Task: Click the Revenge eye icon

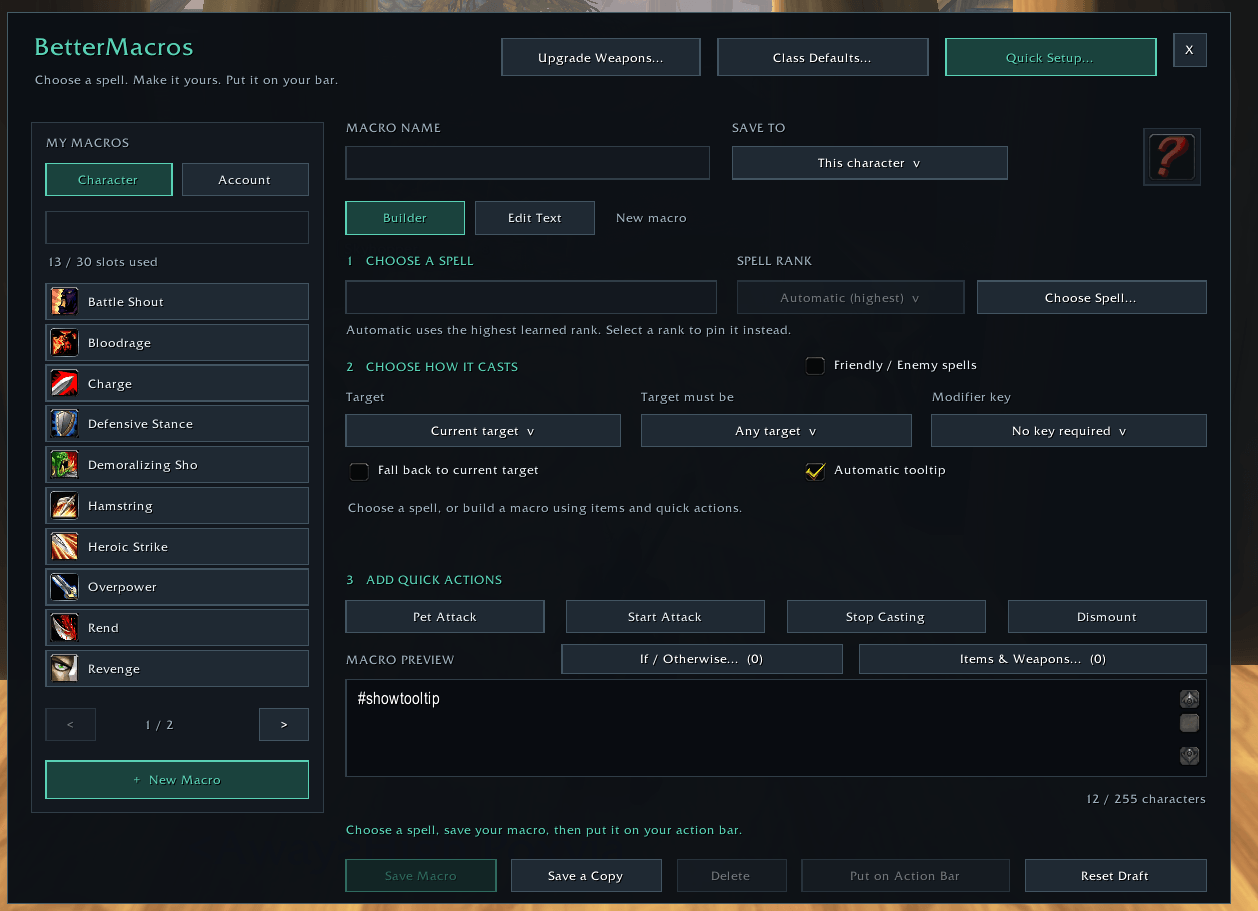Action: click(x=64, y=669)
